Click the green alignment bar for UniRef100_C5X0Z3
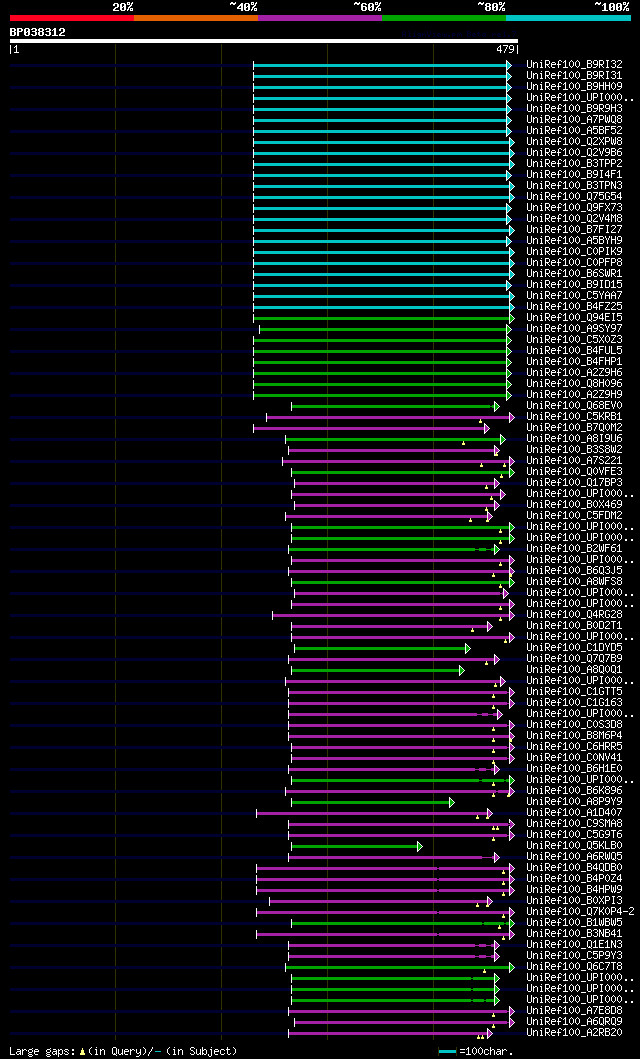Screen dimensions: 640x1059 tap(383, 340)
